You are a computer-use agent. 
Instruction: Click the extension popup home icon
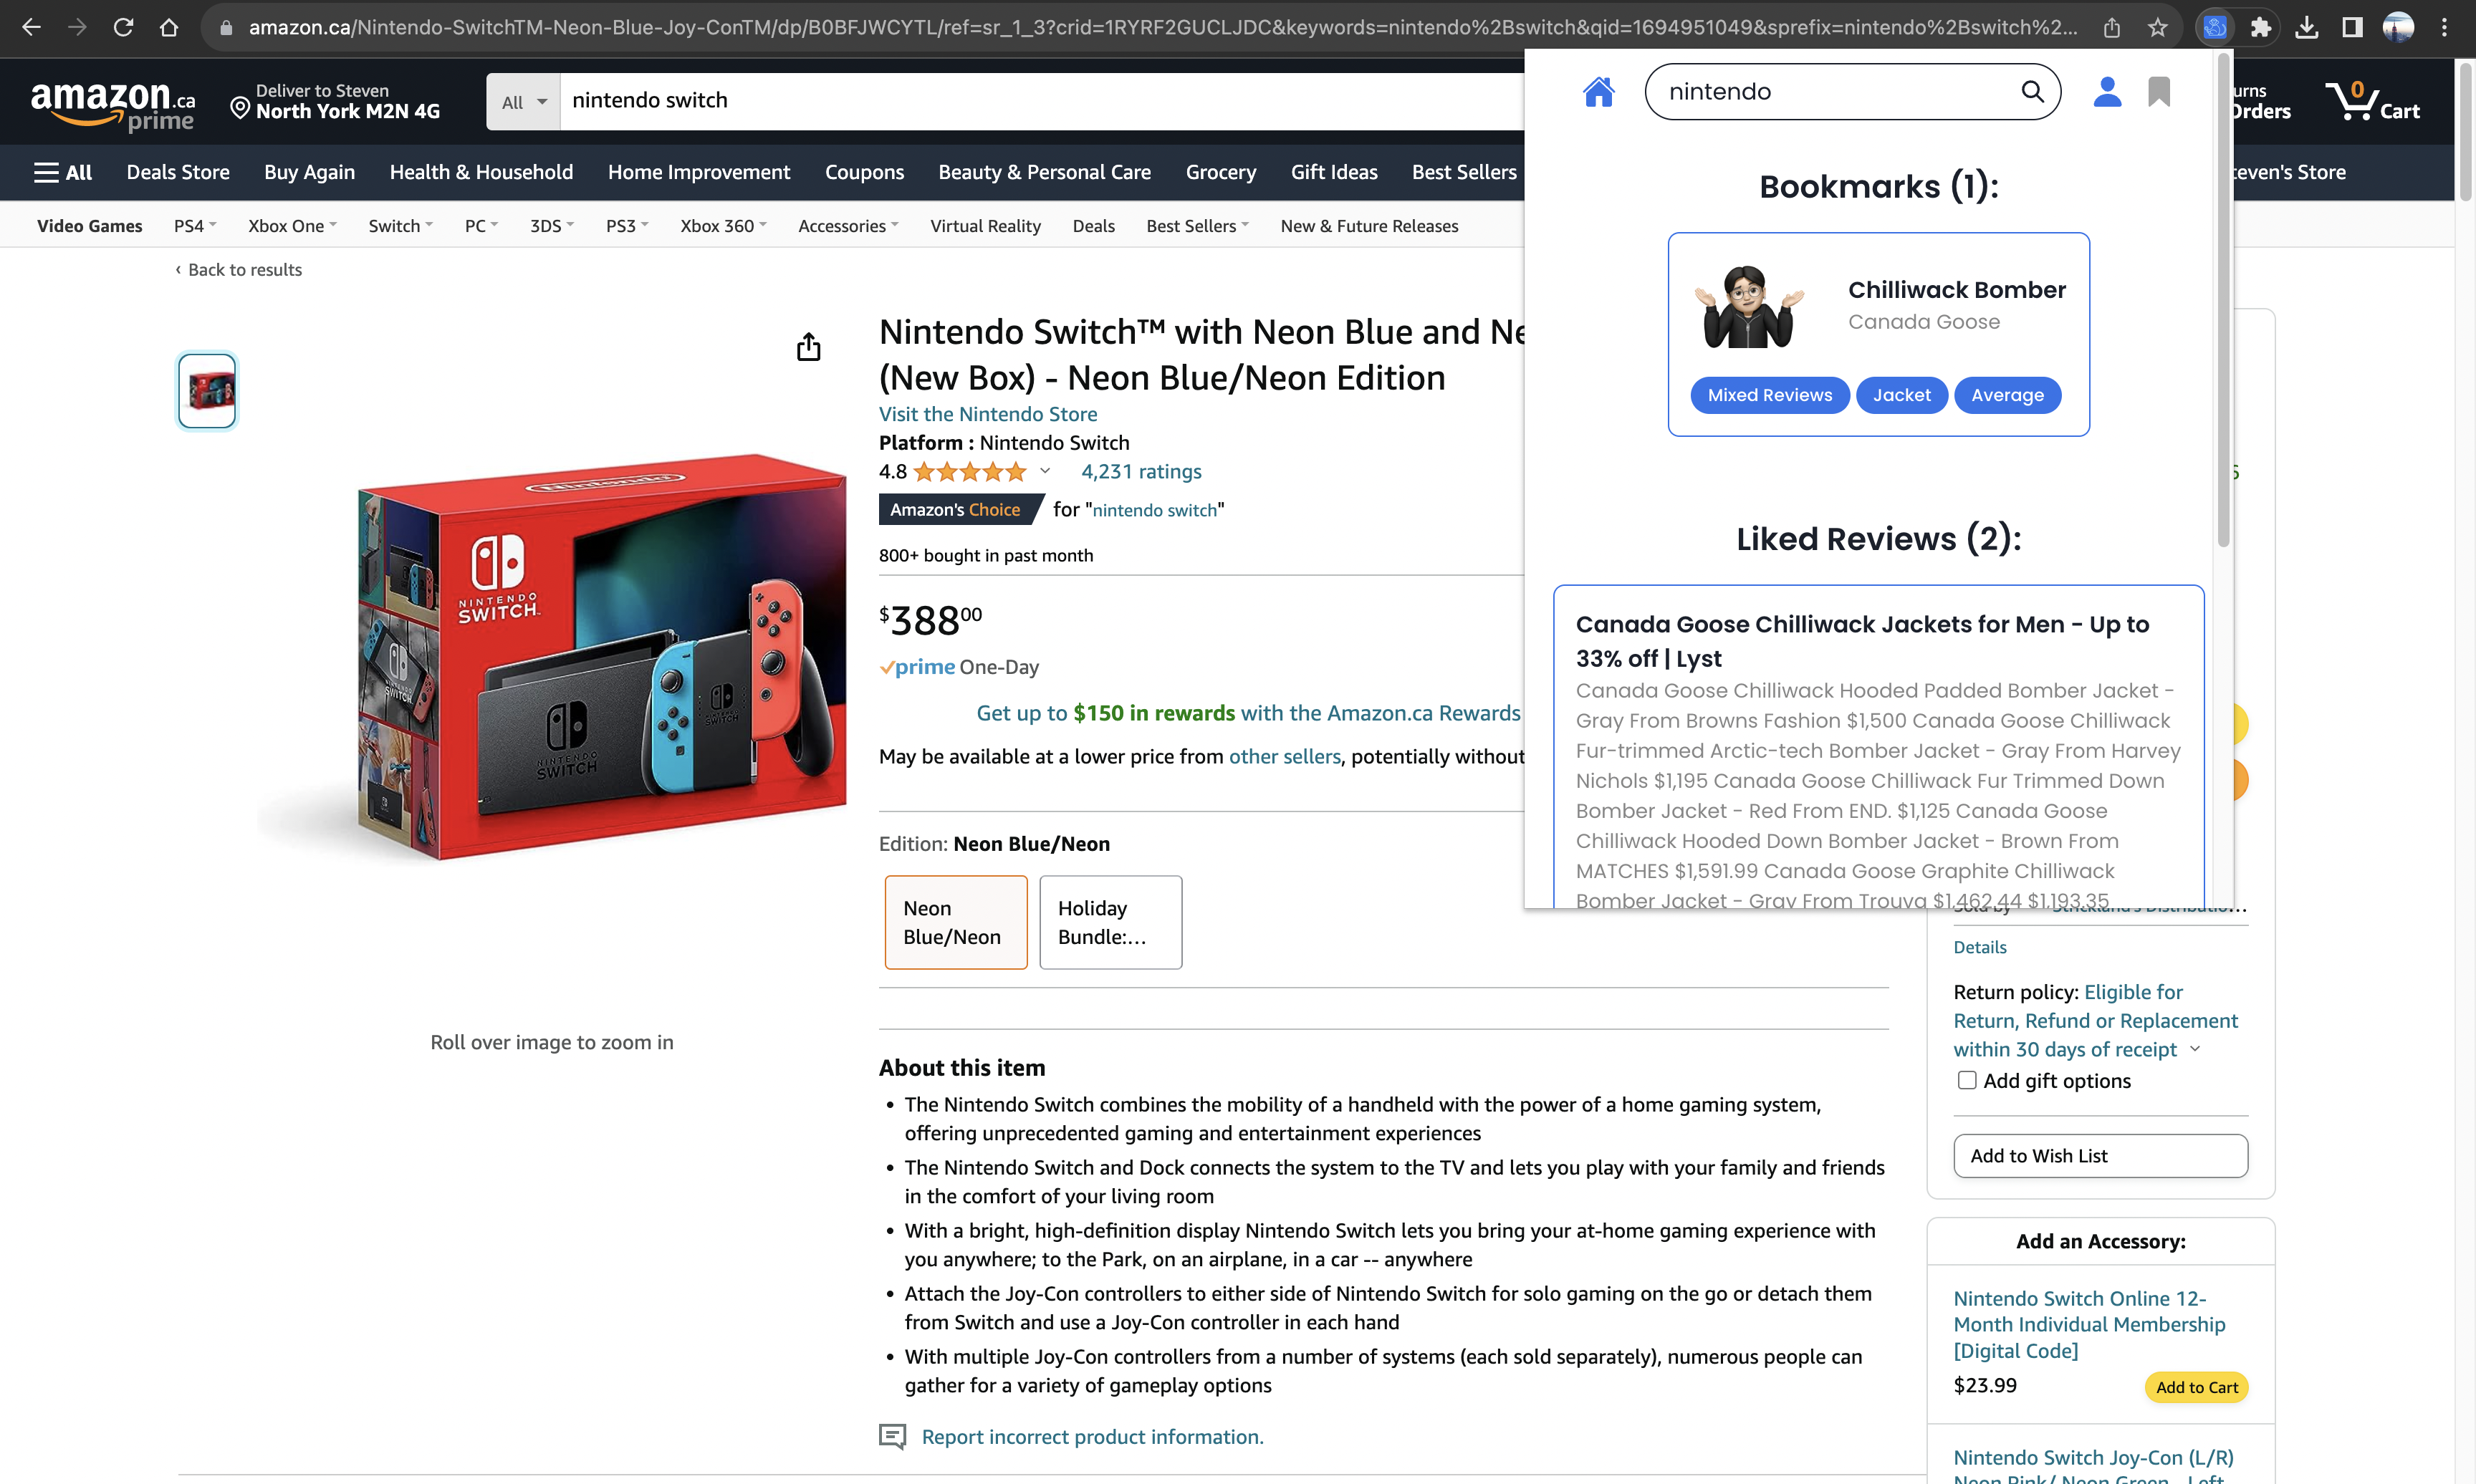pyautogui.click(x=1598, y=92)
